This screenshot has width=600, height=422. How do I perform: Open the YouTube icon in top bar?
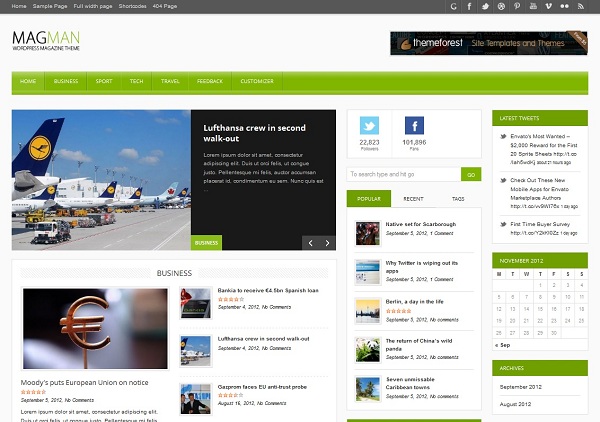[x=533, y=7]
